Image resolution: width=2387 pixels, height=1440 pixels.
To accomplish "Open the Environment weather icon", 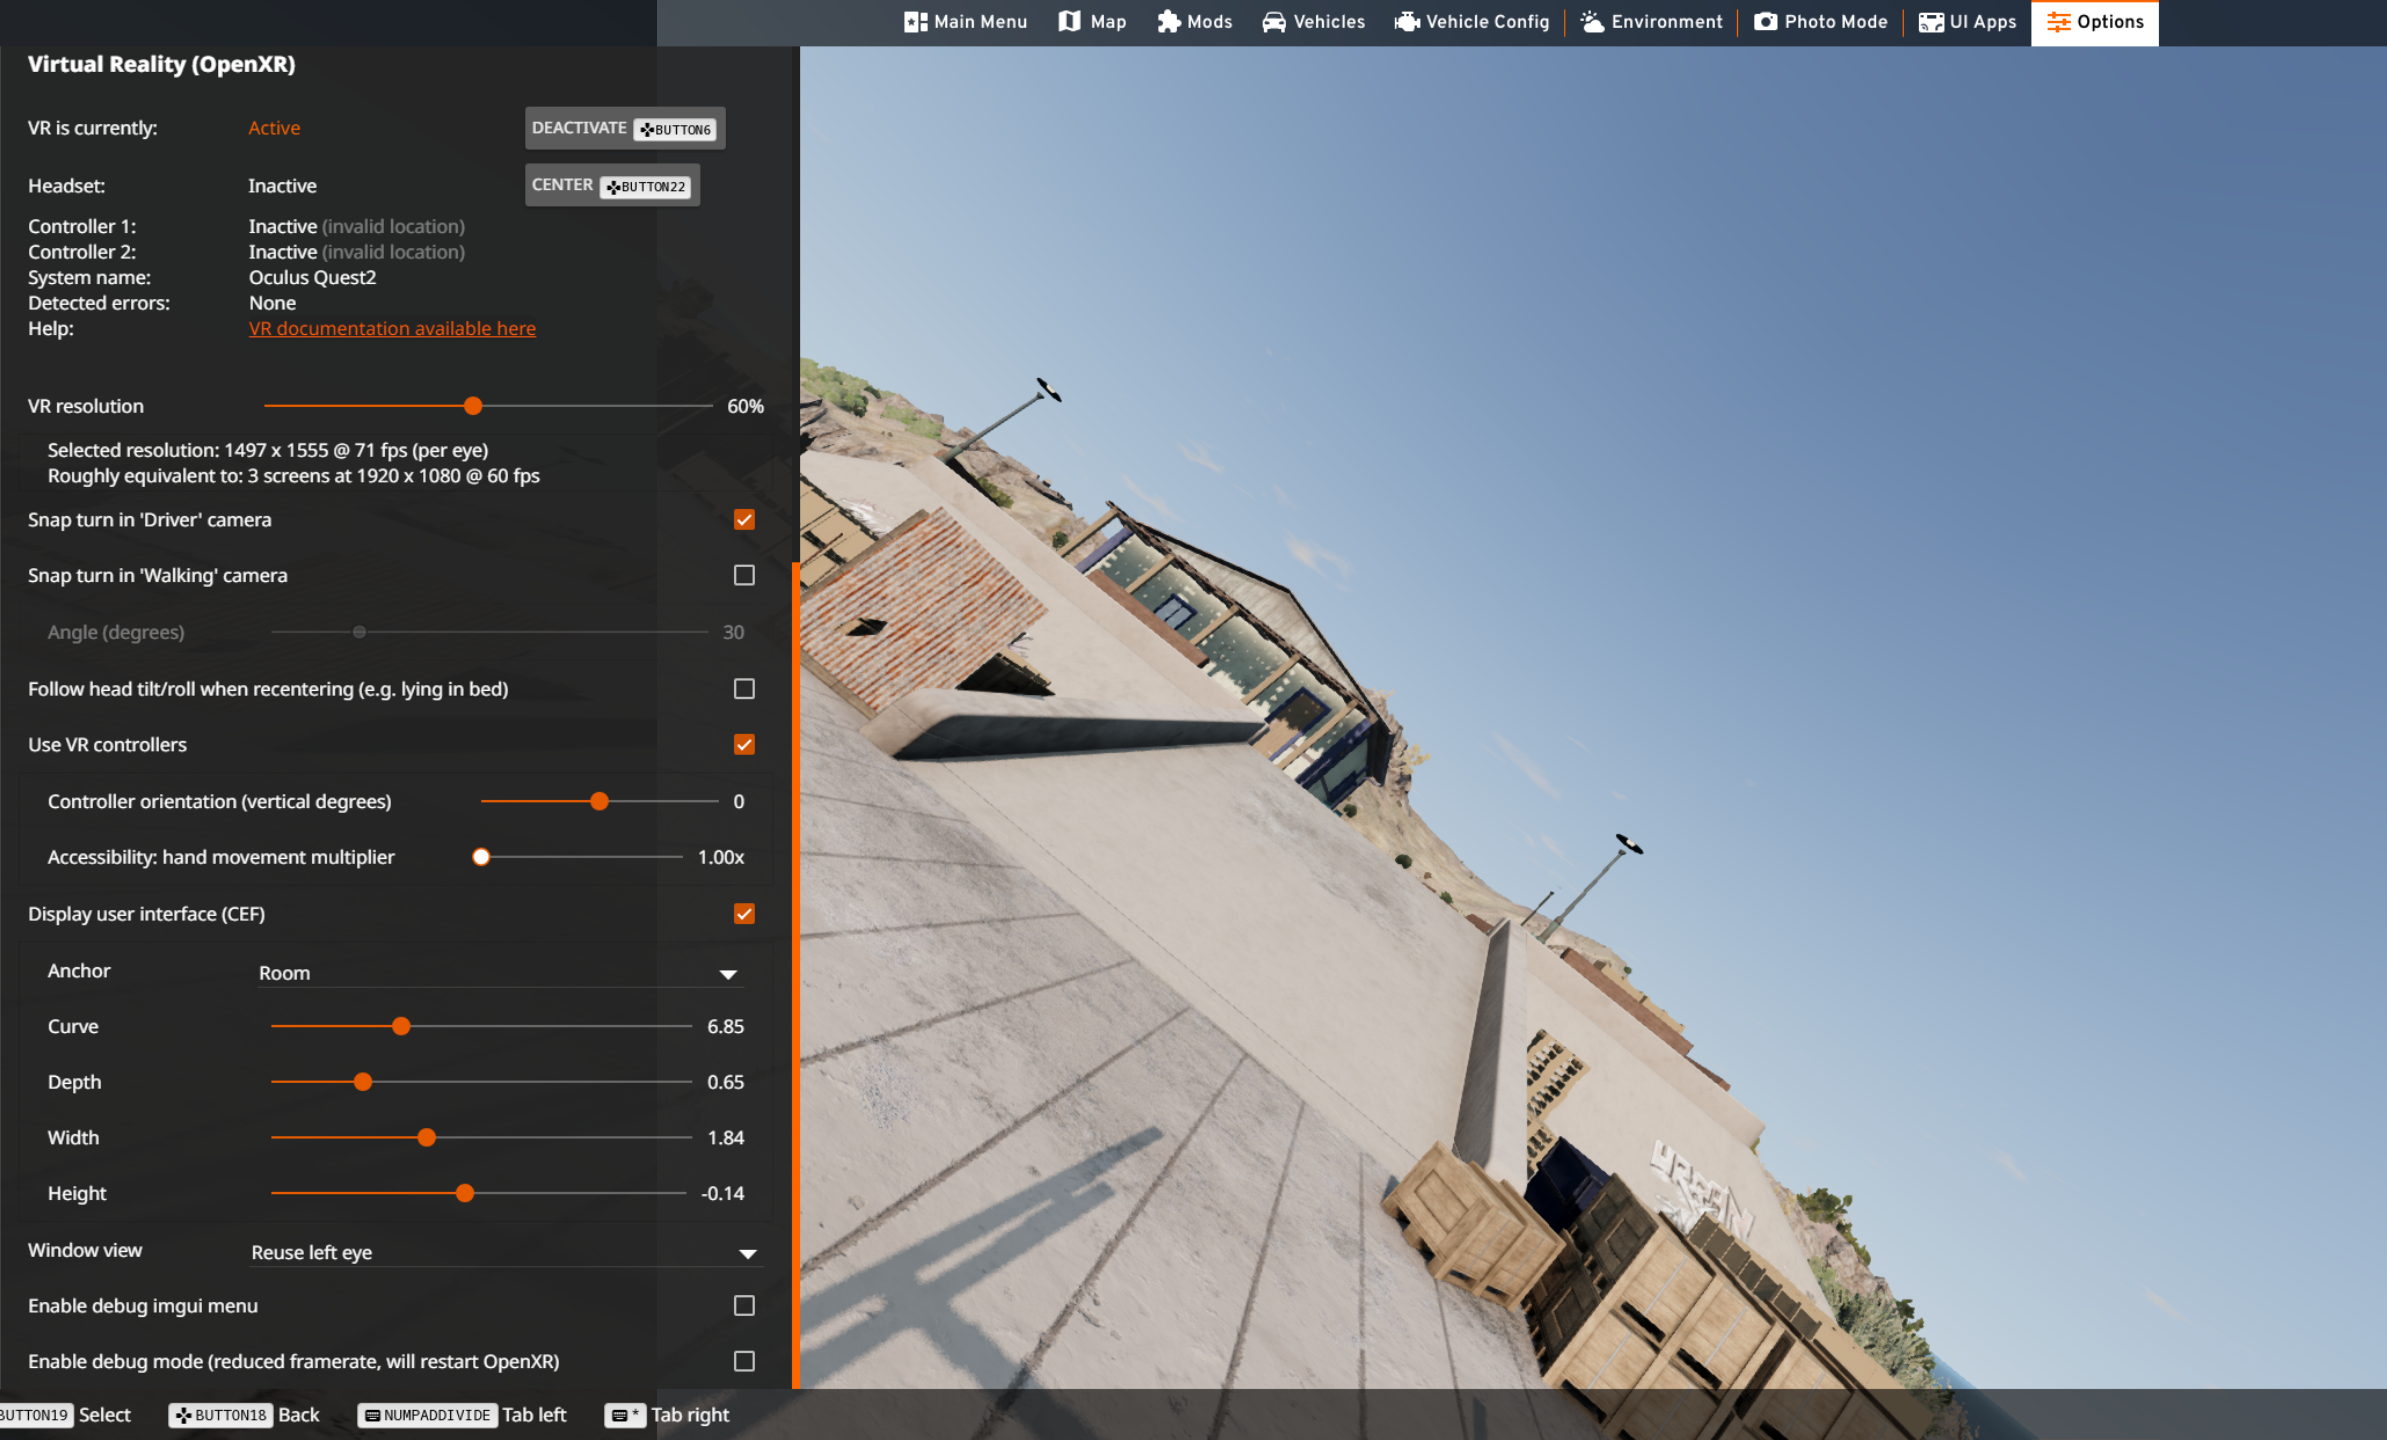I will click(x=1592, y=22).
